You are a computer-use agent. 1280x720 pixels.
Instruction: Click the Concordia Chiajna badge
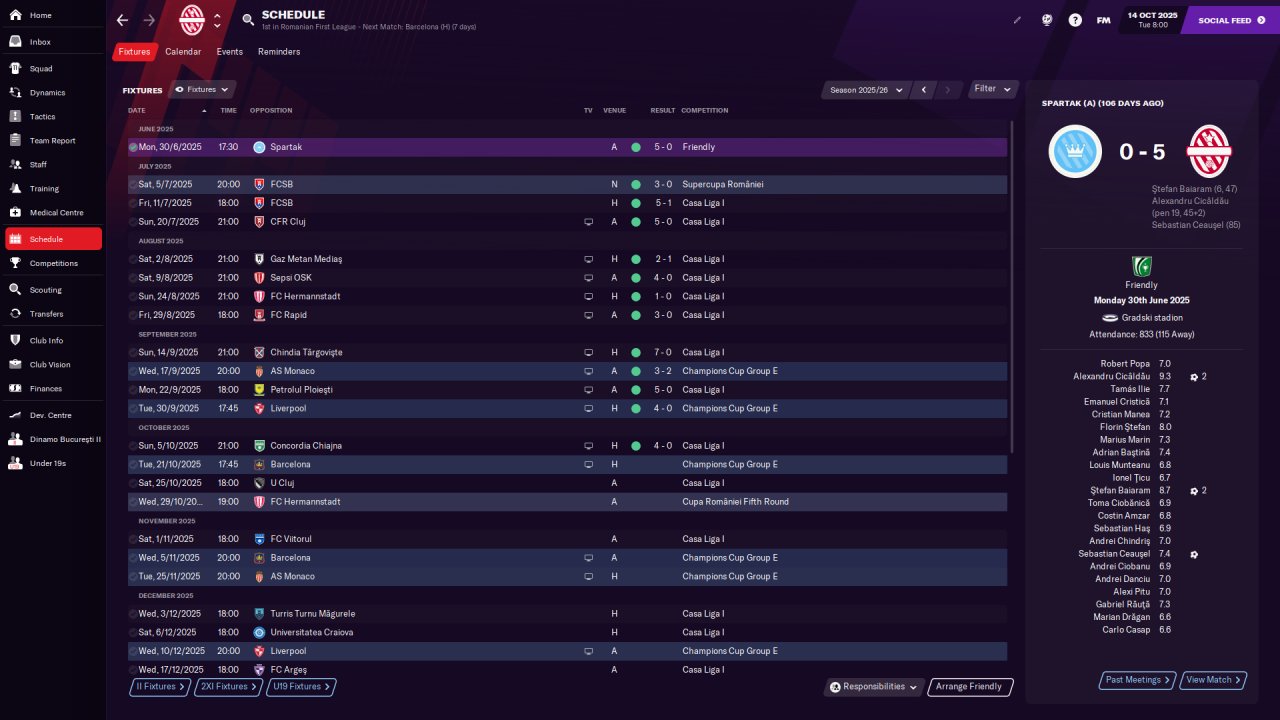tap(259, 446)
